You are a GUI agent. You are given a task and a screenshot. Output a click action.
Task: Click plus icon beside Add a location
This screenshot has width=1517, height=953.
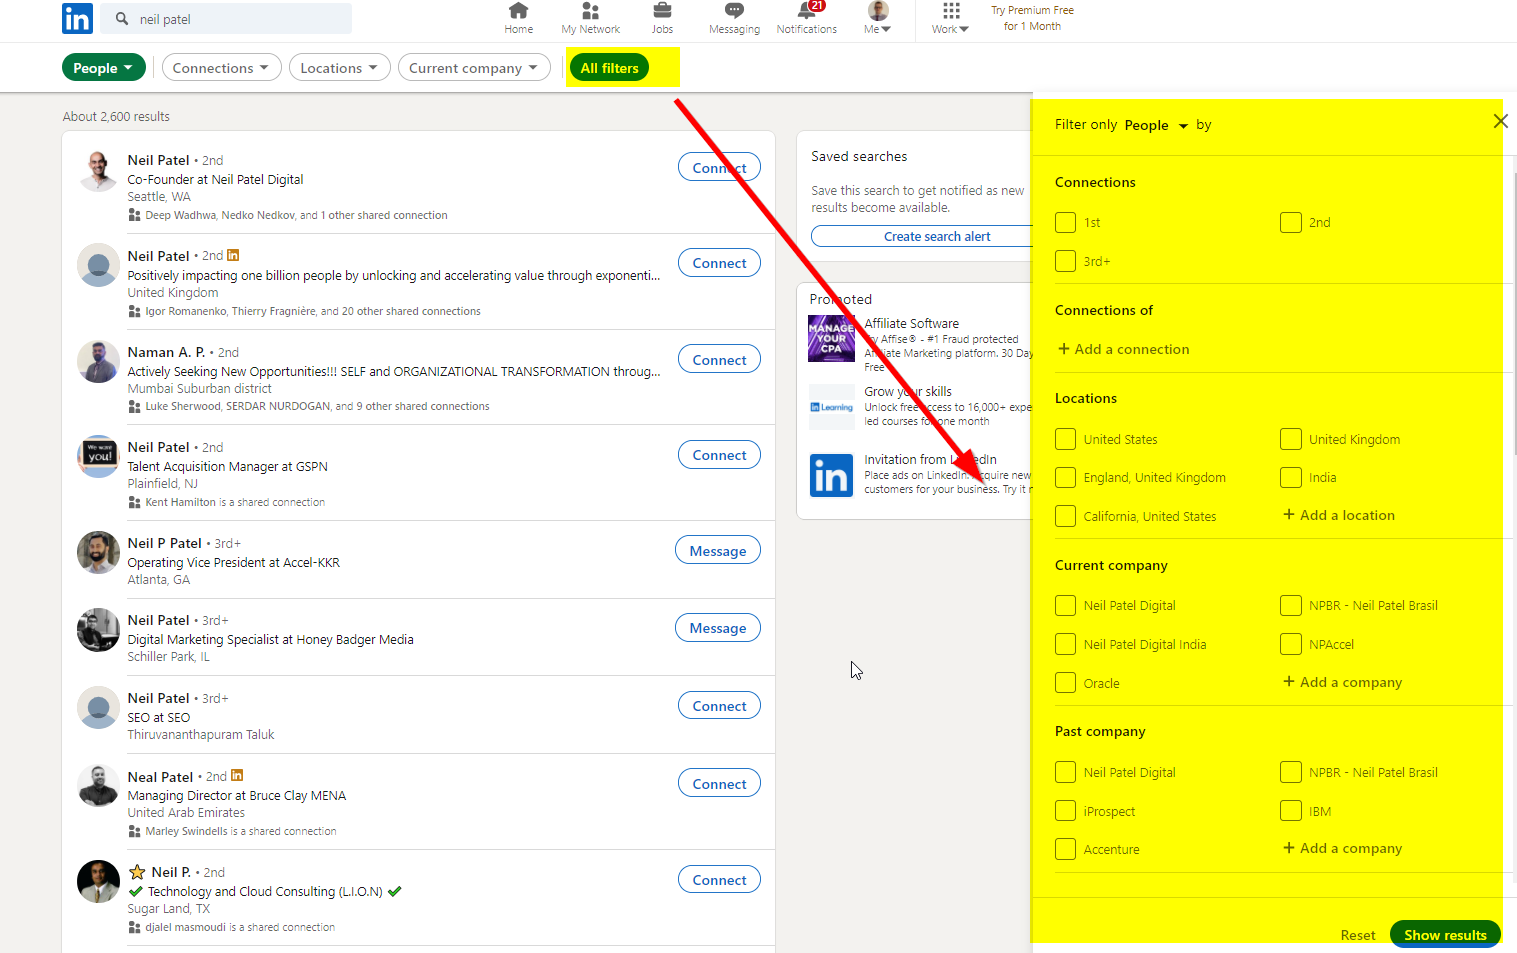[x=1289, y=515]
